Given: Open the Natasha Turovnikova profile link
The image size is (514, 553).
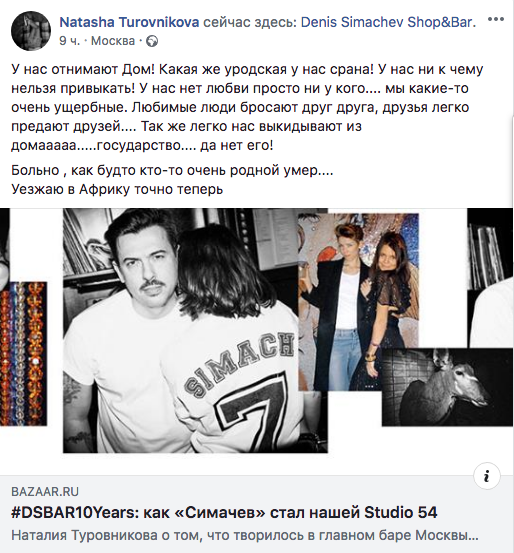Looking at the screenshot, I should pos(129,22).
